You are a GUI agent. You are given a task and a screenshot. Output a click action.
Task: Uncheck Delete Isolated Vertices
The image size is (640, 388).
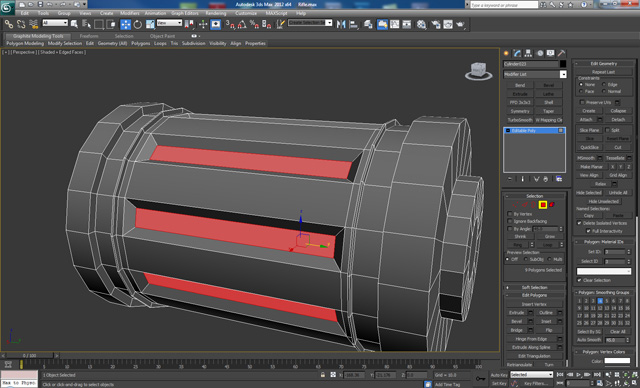click(x=579, y=223)
